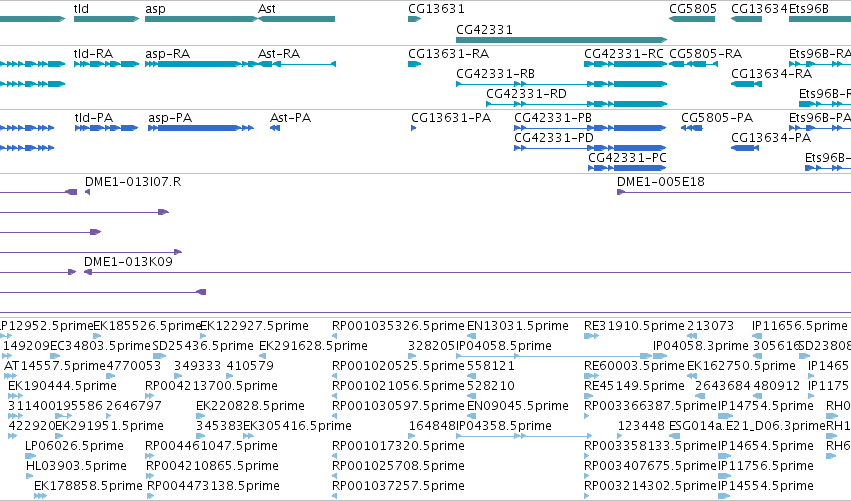Select the tld gene bar
This screenshot has width=851, height=501.
coord(106,19)
